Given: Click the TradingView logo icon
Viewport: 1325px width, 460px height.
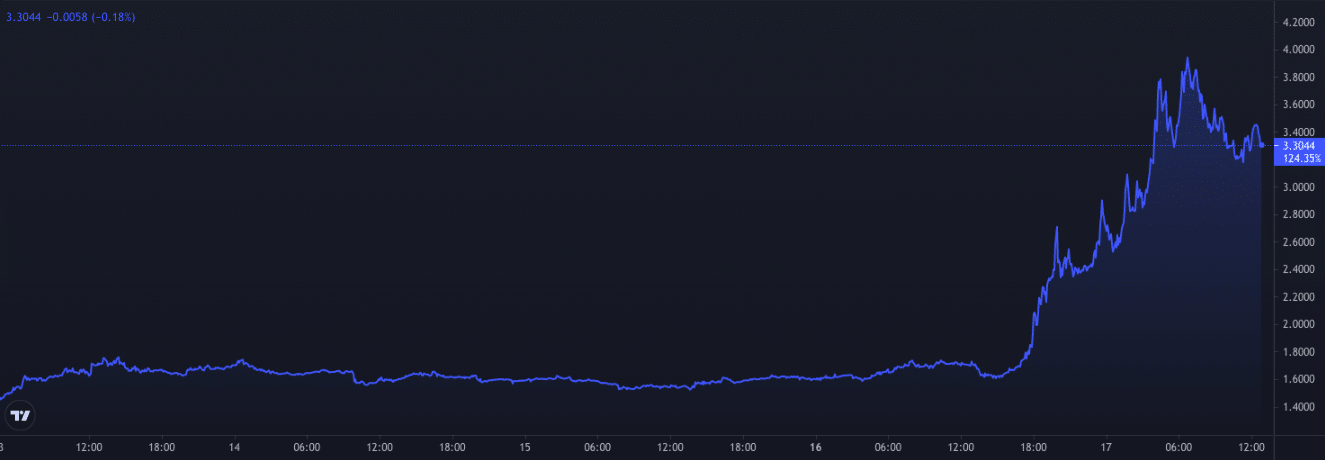Looking at the screenshot, I should 18,415.
